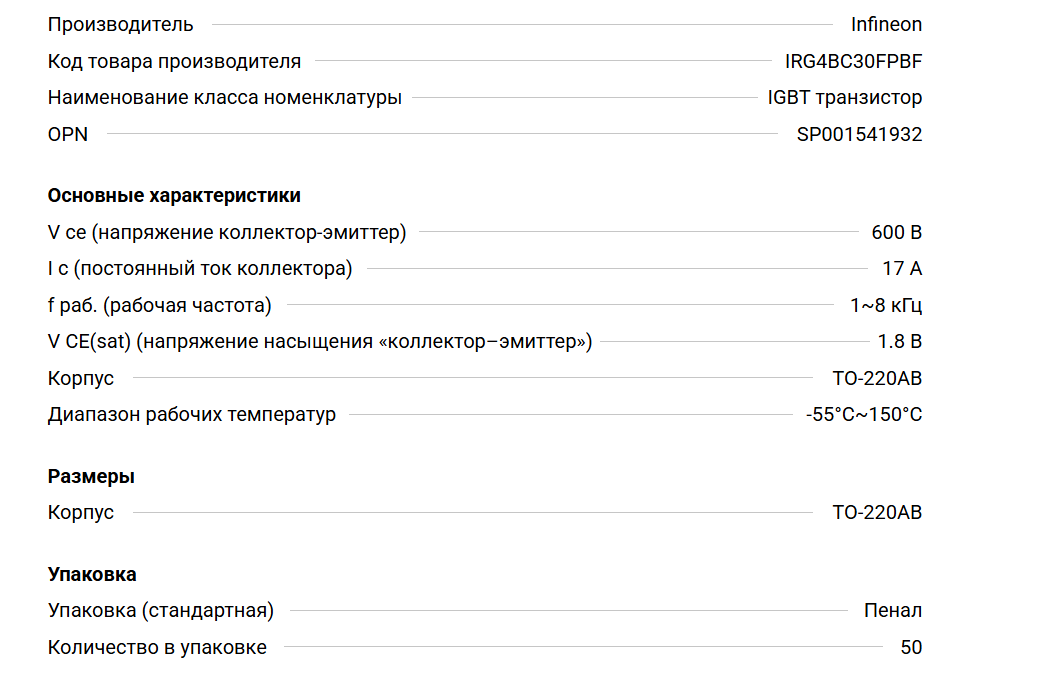Click the Наименование класса номенклатуры label

coord(225,98)
